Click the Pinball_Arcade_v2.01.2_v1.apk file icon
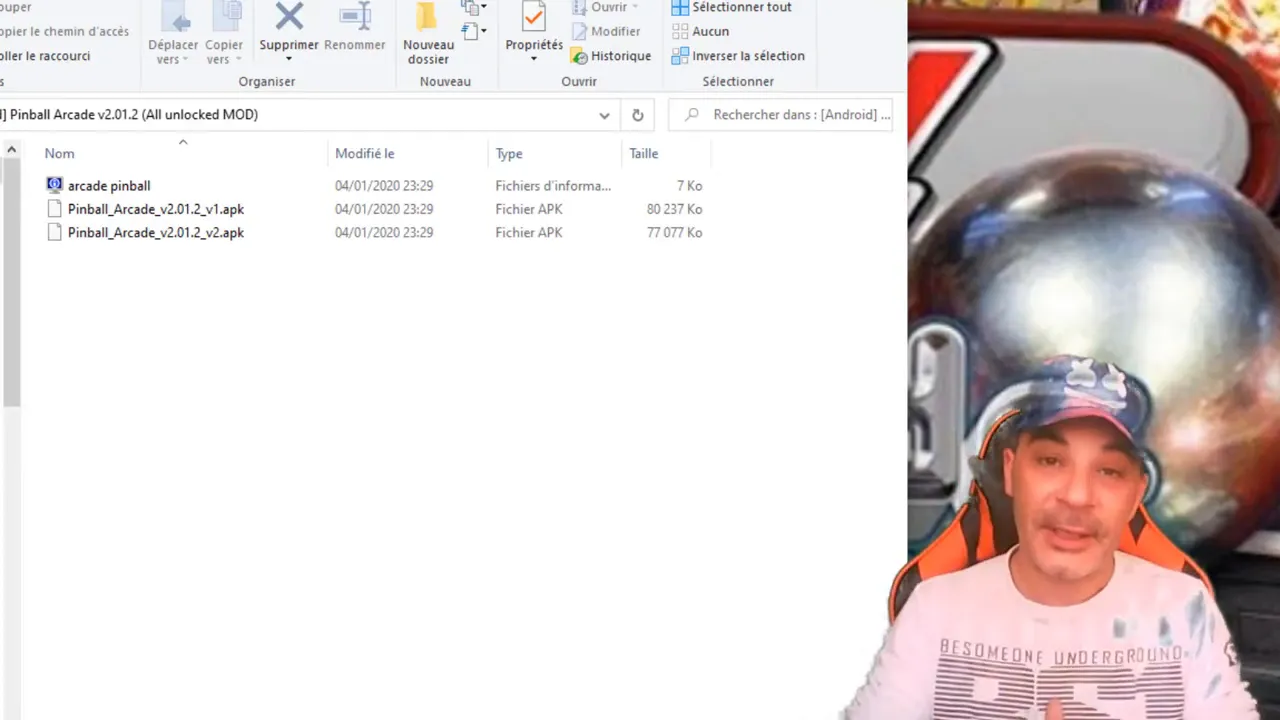This screenshot has width=1280, height=720. pos(55,209)
